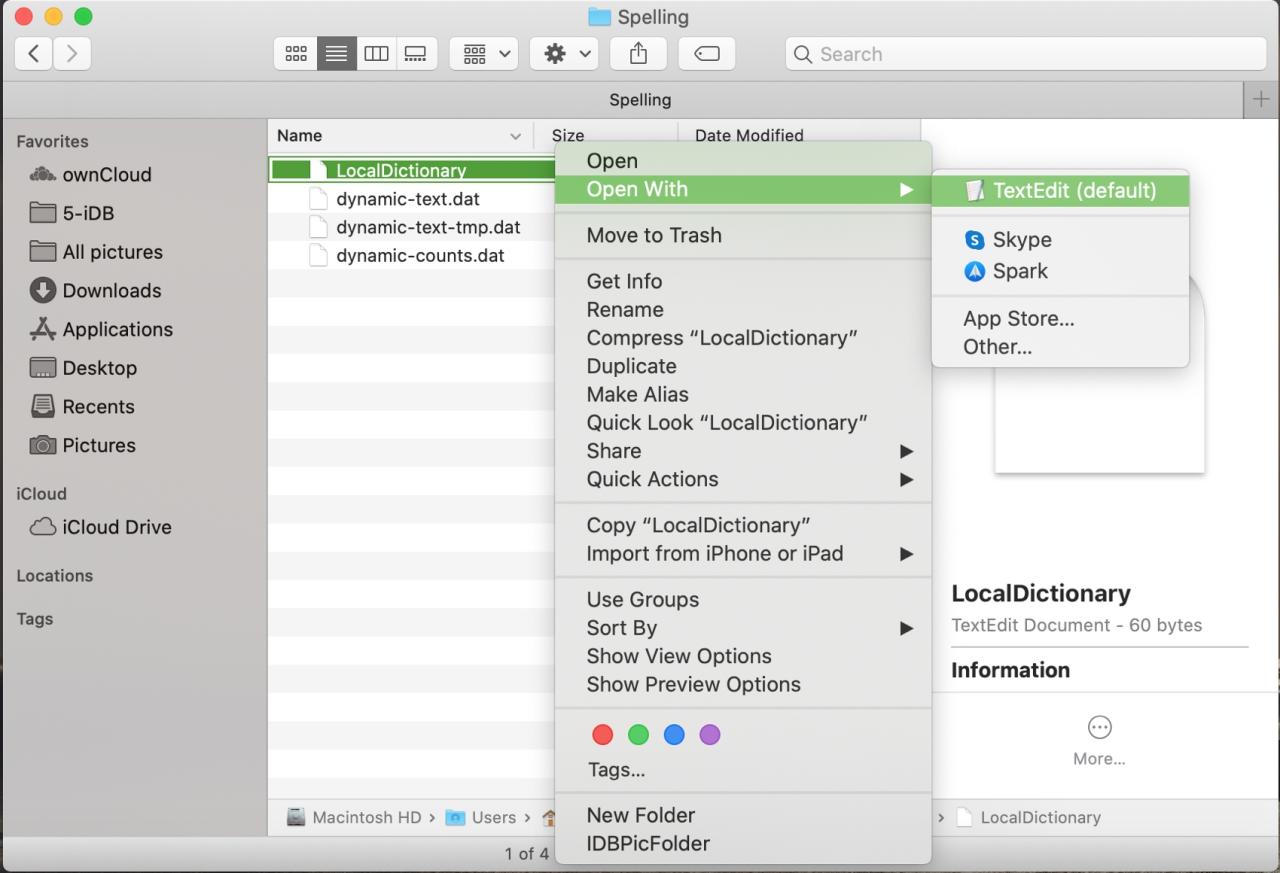Image resolution: width=1280 pixels, height=873 pixels.
Task: Open the group-by dropdown in toolbar
Action: point(484,54)
